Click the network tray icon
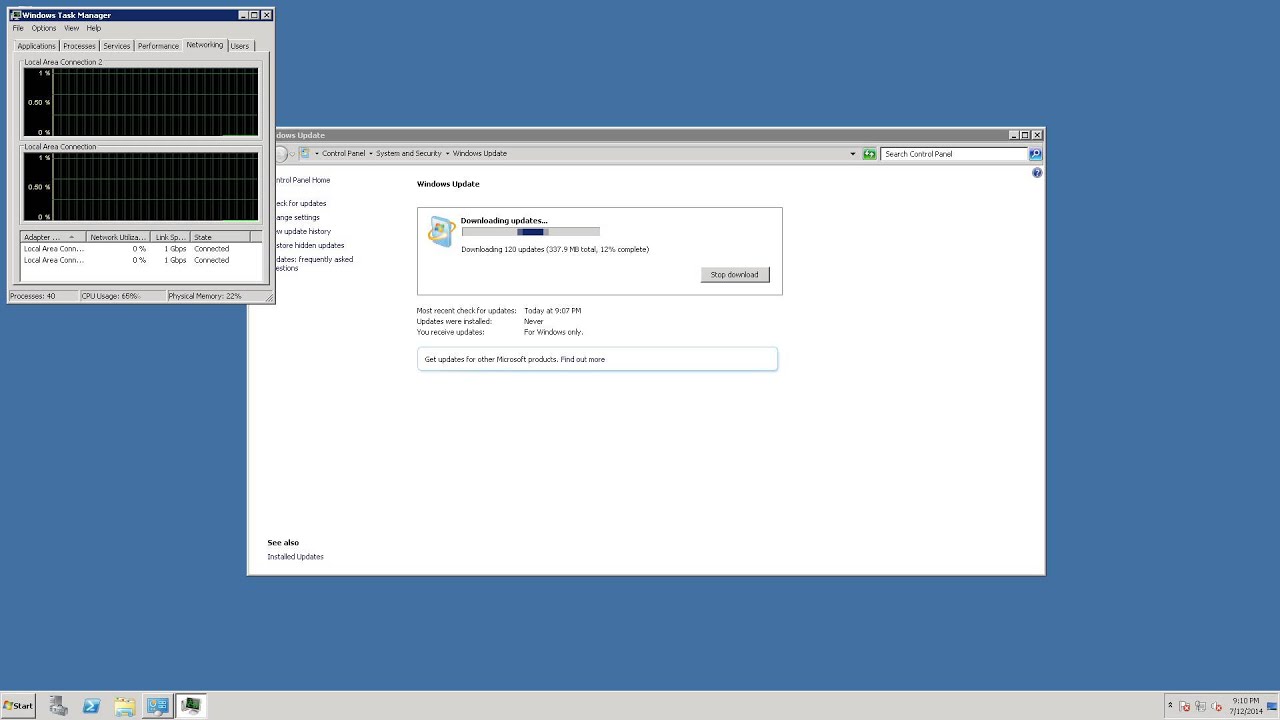 (1201, 707)
